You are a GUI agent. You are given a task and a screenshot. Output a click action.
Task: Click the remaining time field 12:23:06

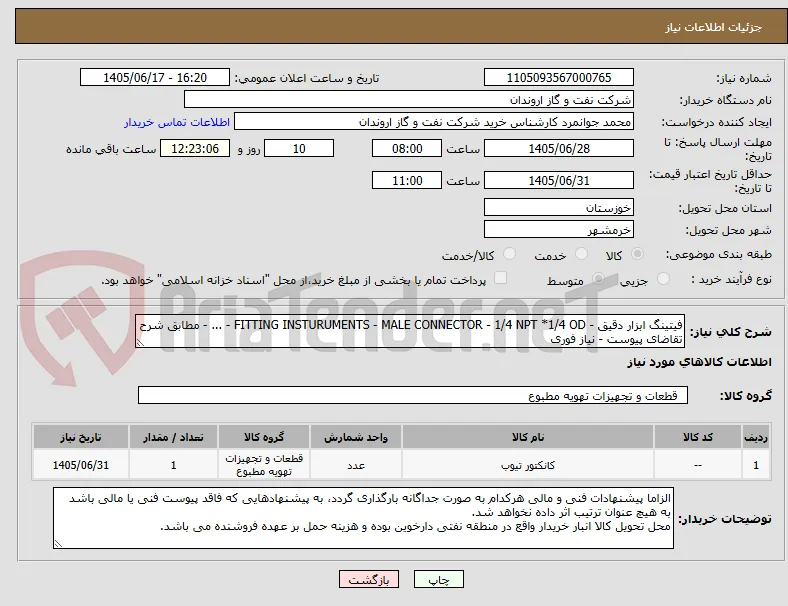point(195,148)
